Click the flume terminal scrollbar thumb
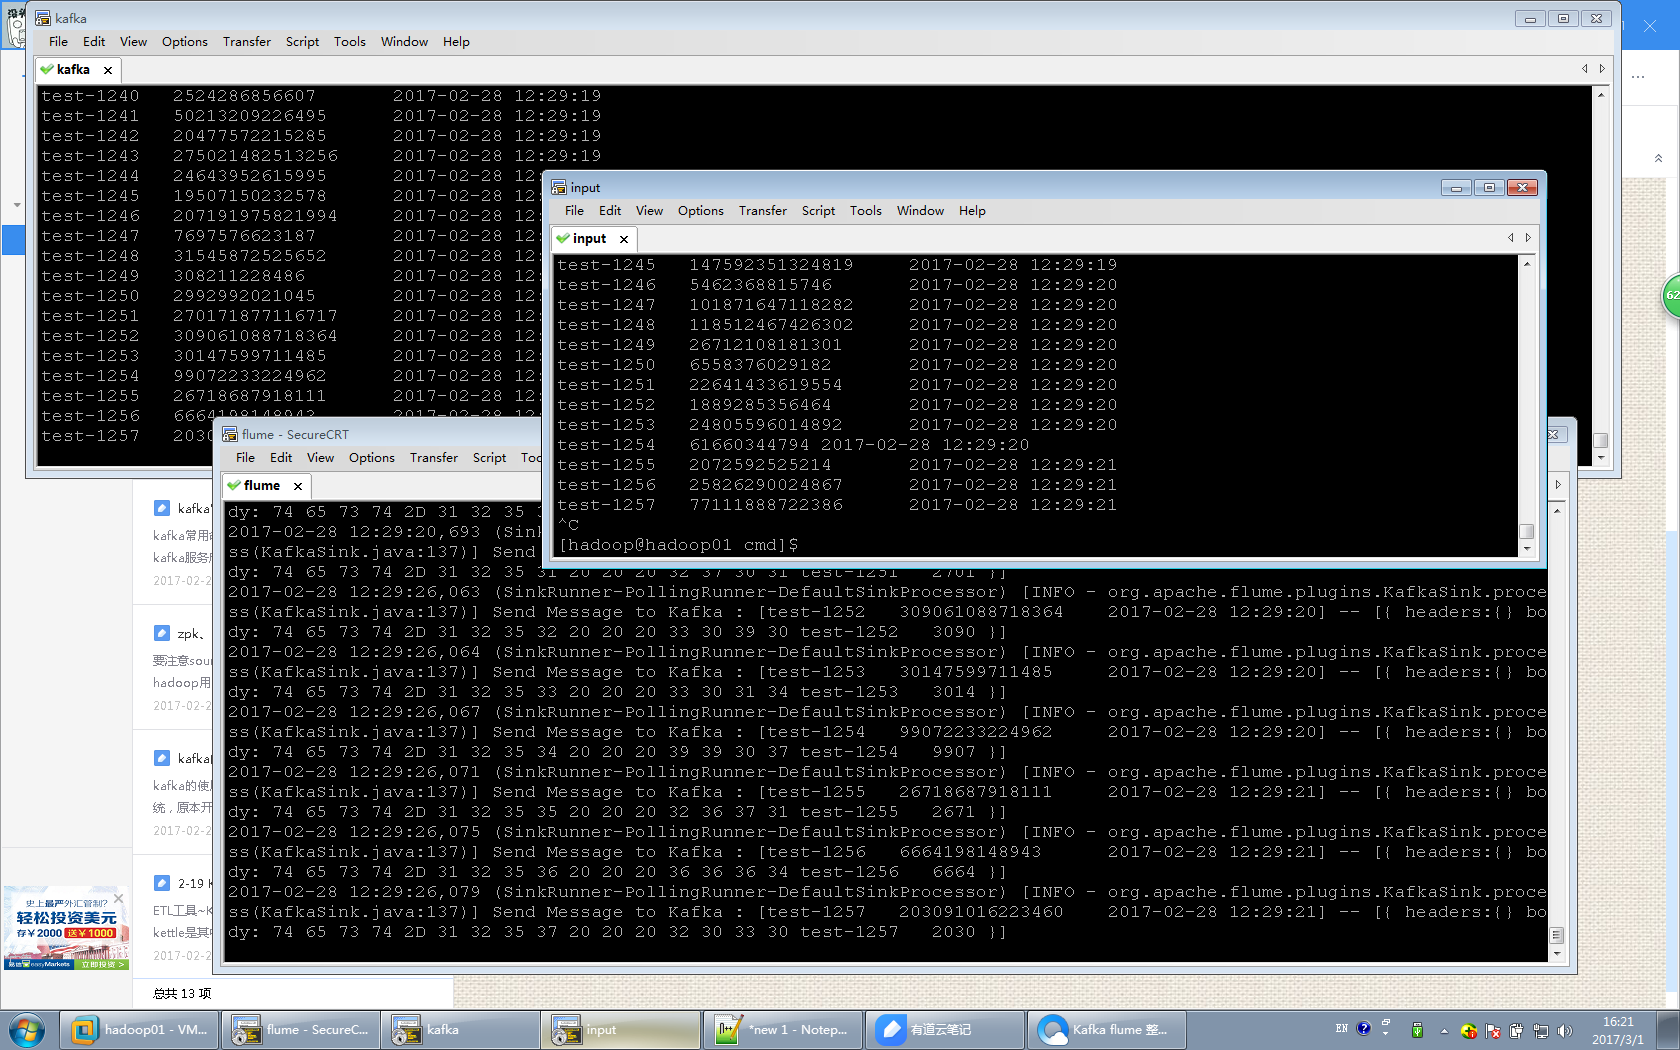 tap(1557, 935)
